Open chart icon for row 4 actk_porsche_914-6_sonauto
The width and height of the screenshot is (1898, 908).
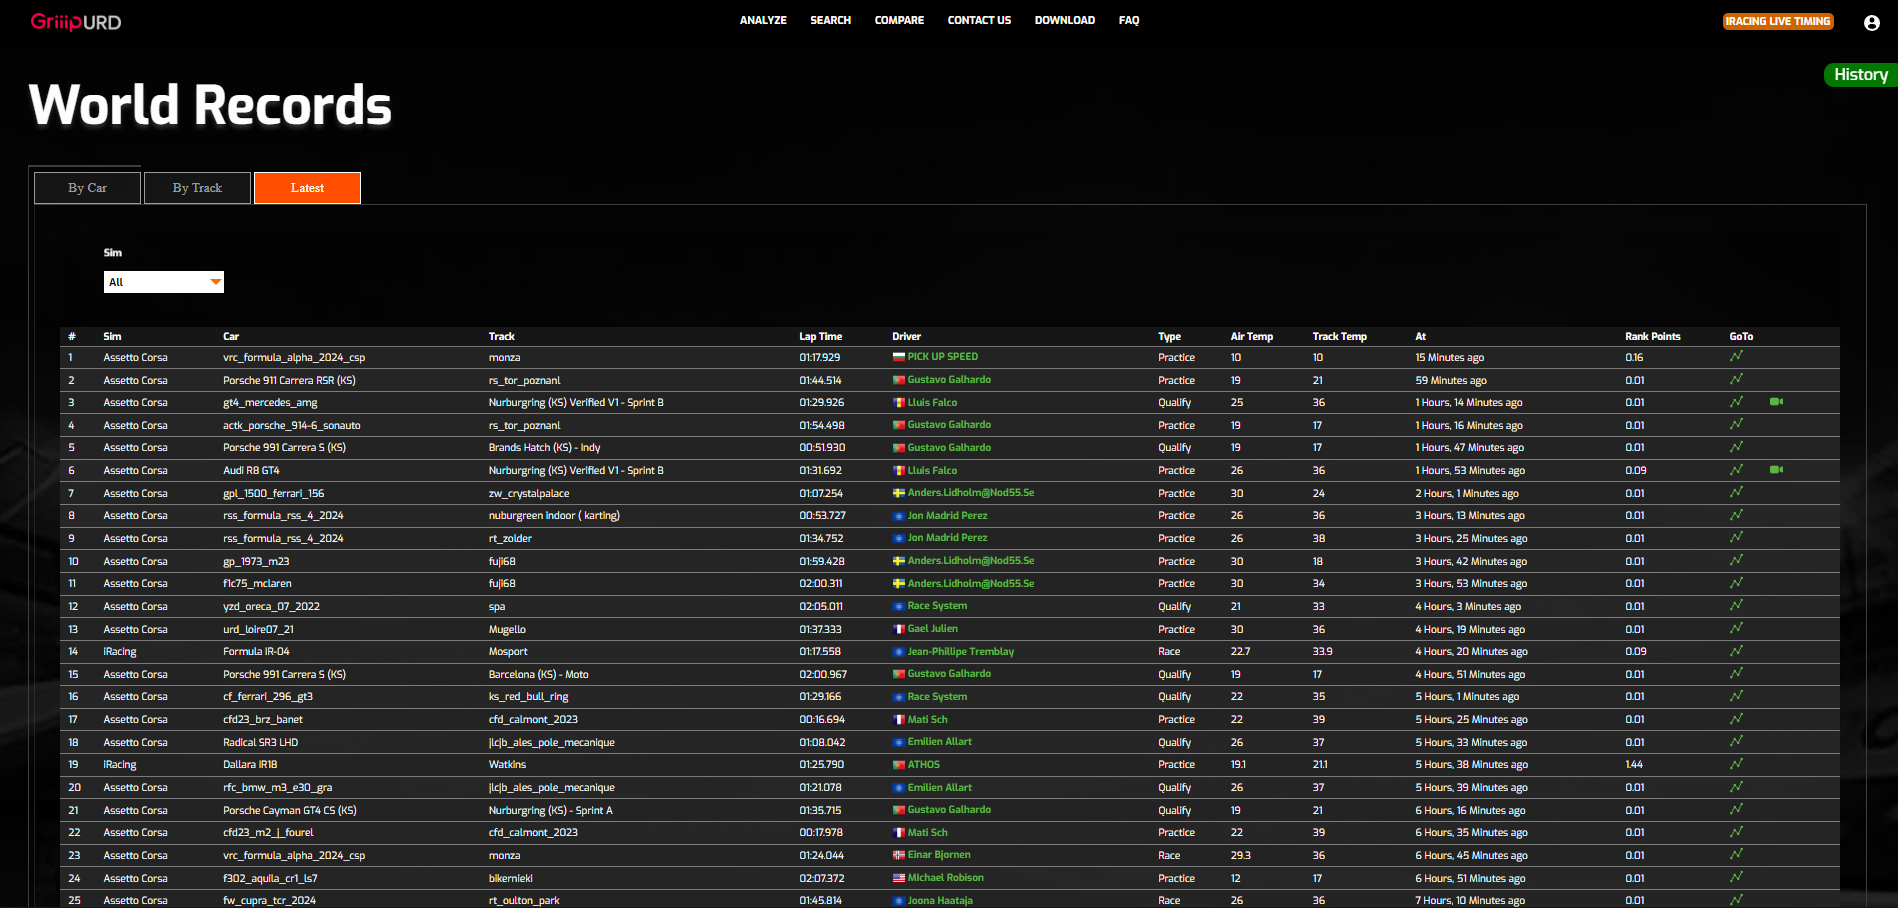(x=1736, y=424)
